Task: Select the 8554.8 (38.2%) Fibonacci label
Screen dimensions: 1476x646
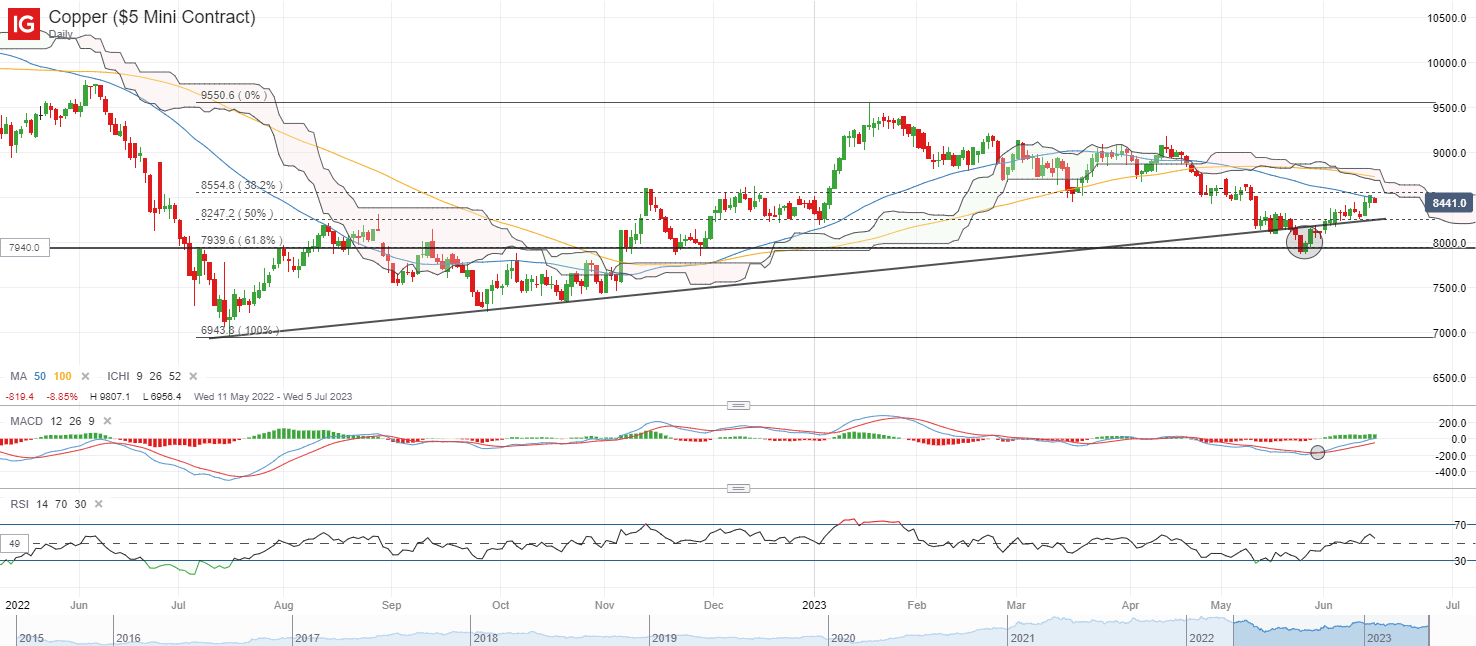Action: tap(242, 186)
